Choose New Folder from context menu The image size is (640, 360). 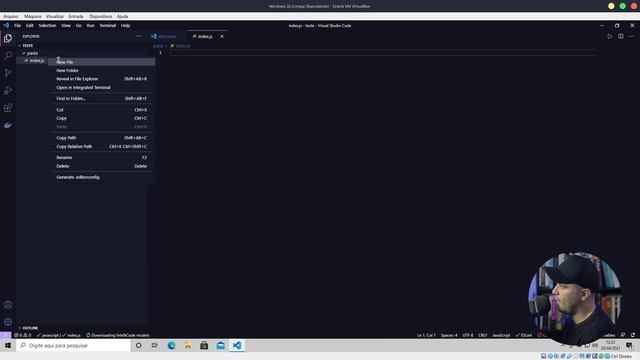pos(102,71)
